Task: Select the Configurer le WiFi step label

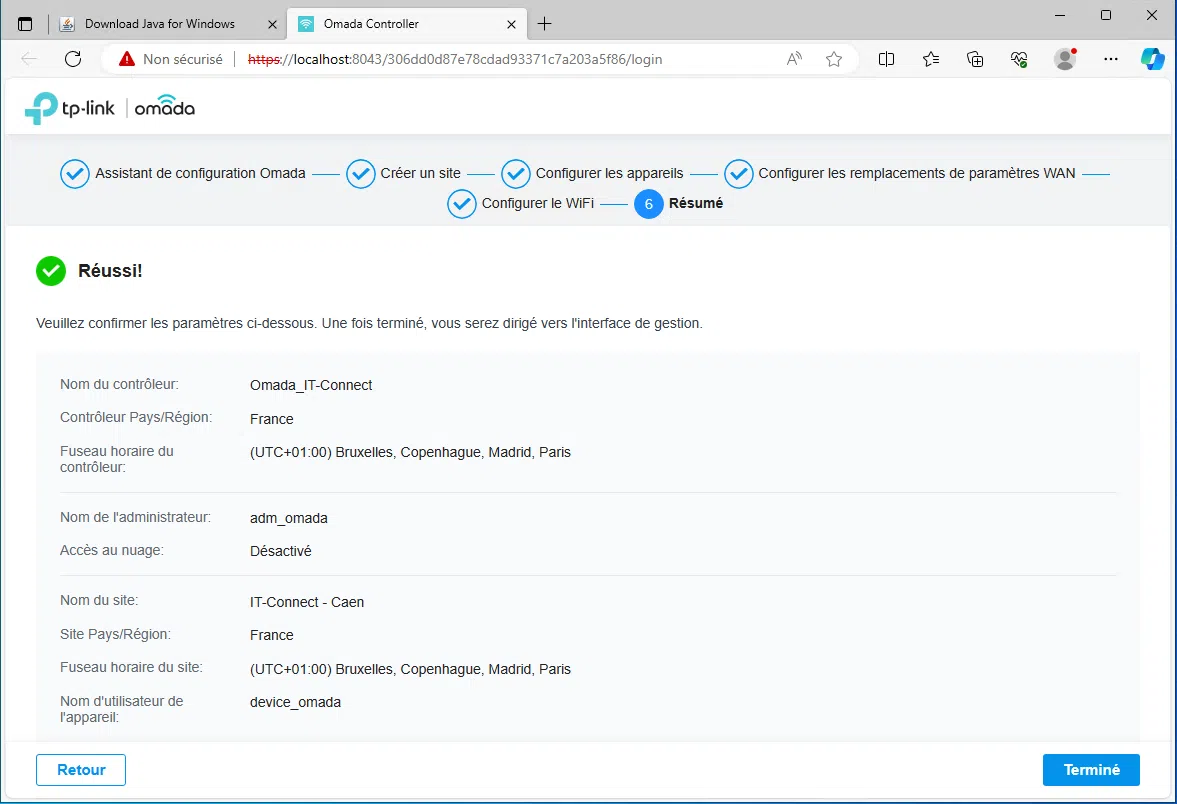Action: click(x=537, y=203)
